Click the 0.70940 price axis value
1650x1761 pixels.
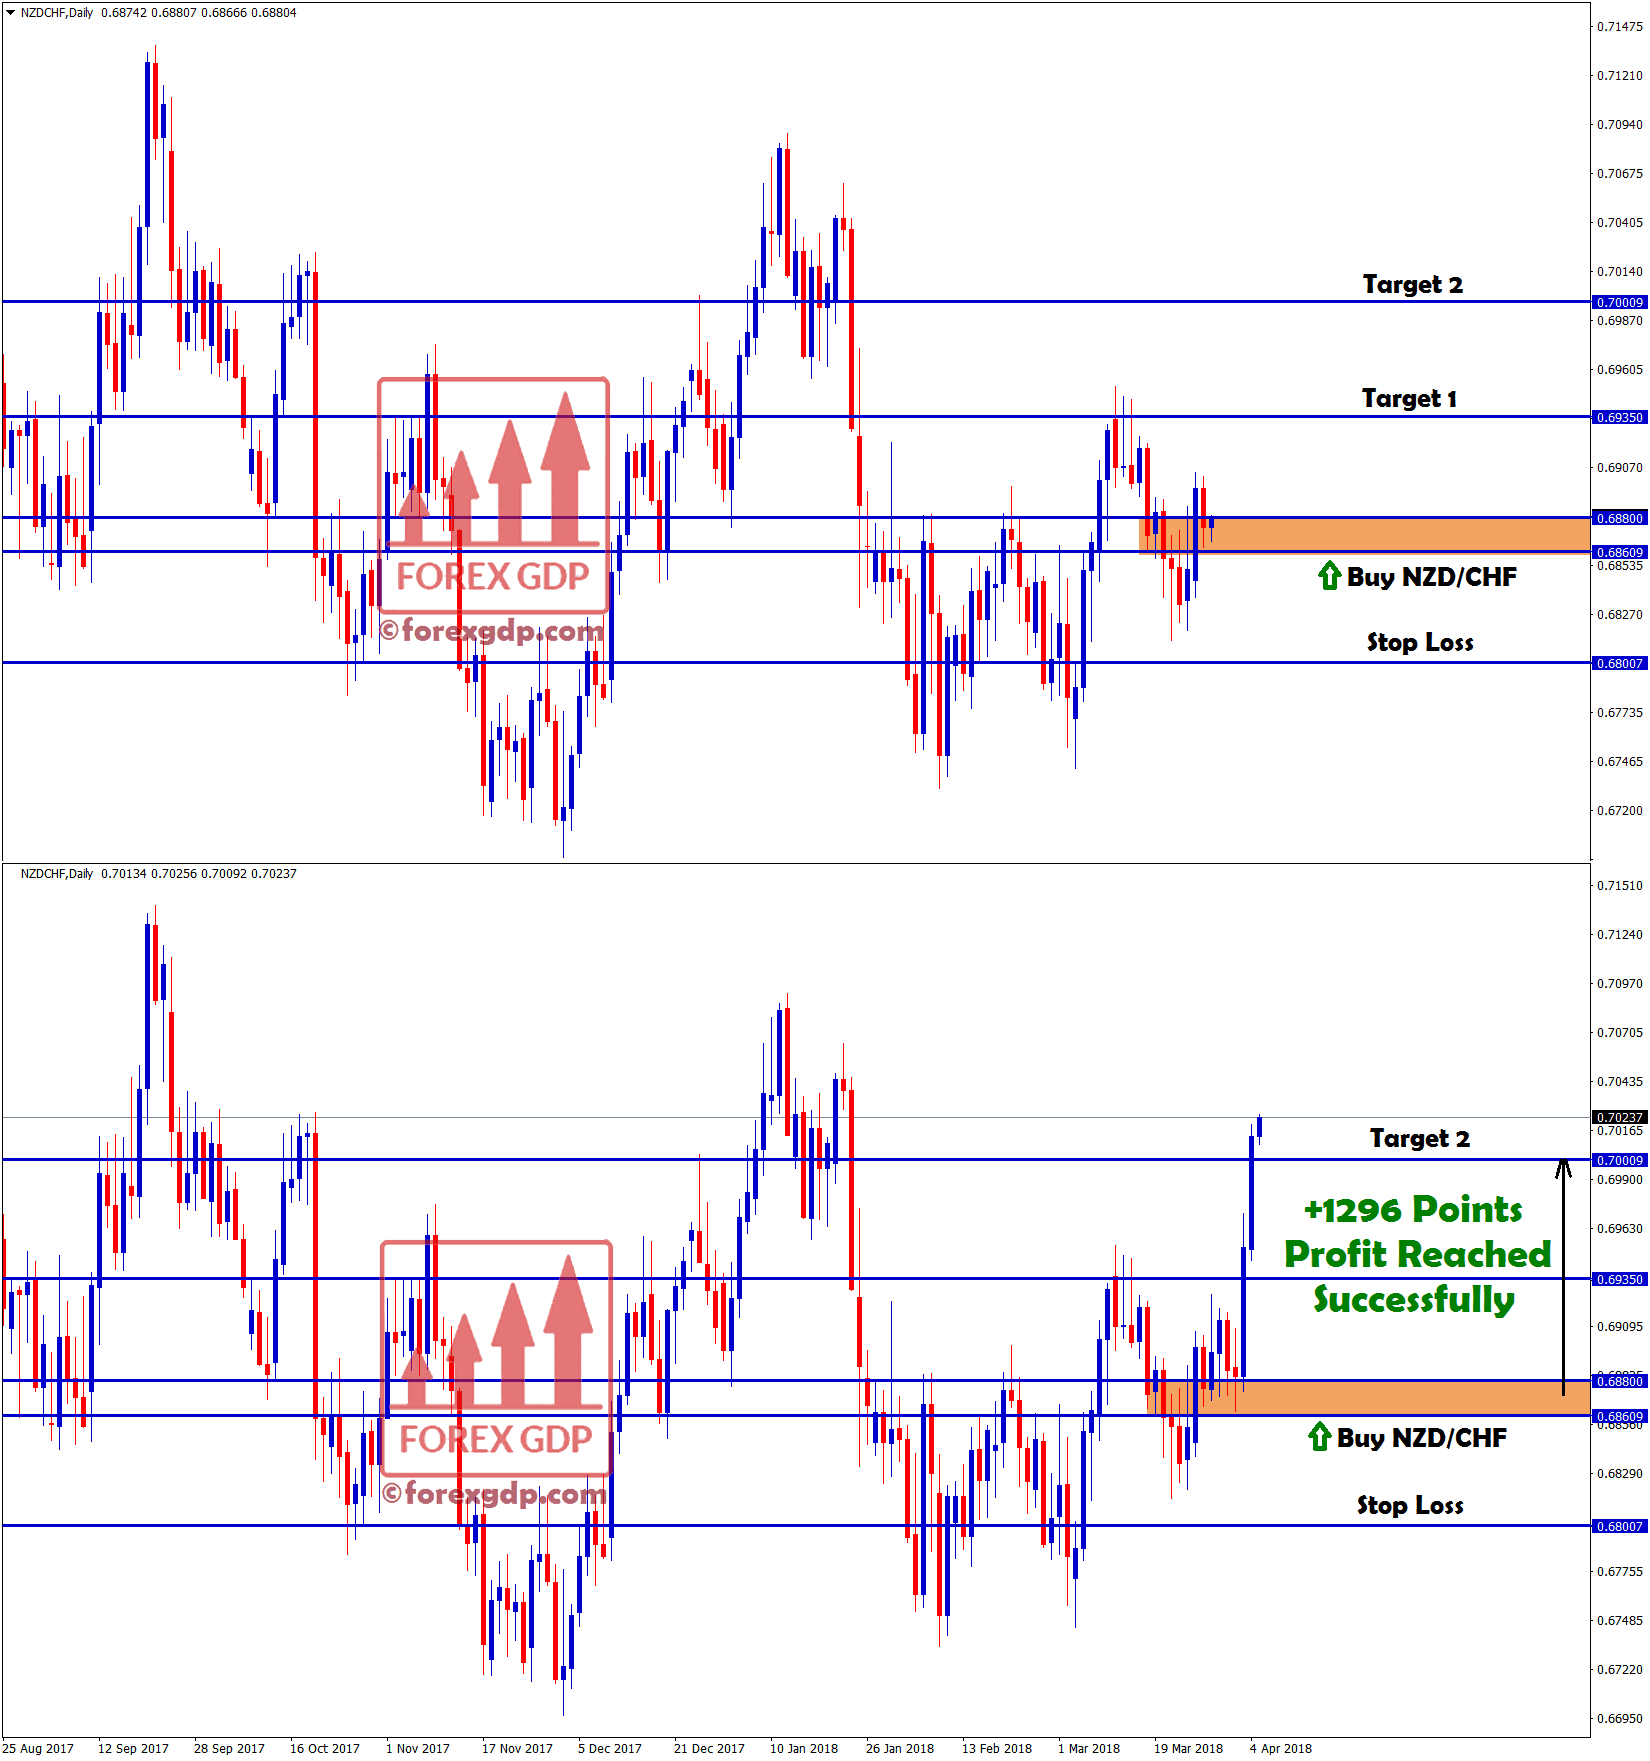(1620, 125)
